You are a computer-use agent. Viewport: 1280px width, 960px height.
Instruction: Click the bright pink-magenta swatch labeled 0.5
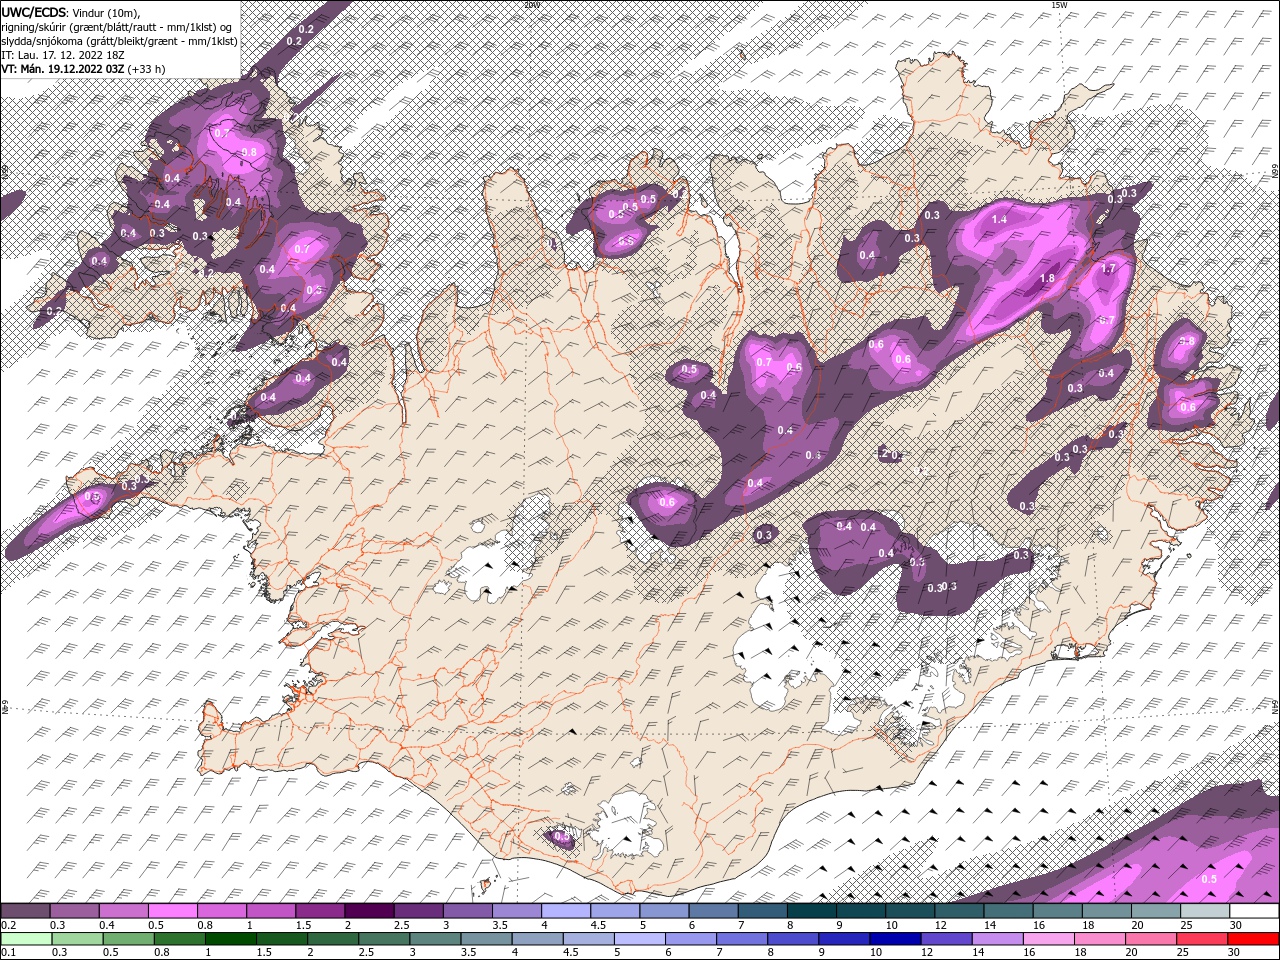(x=172, y=911)
